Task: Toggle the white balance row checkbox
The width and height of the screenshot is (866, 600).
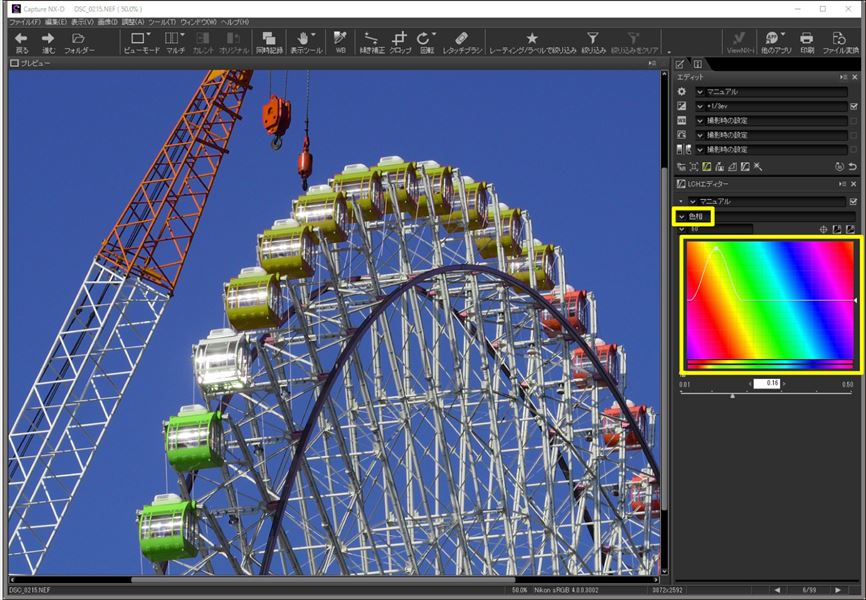Action: click(854, 120)
